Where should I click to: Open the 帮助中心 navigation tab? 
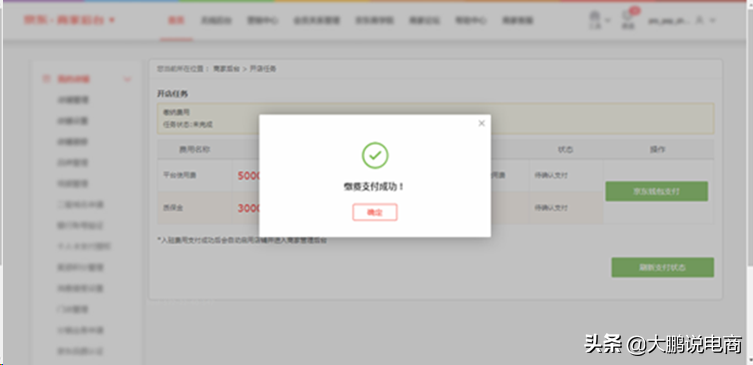(471, 21)
